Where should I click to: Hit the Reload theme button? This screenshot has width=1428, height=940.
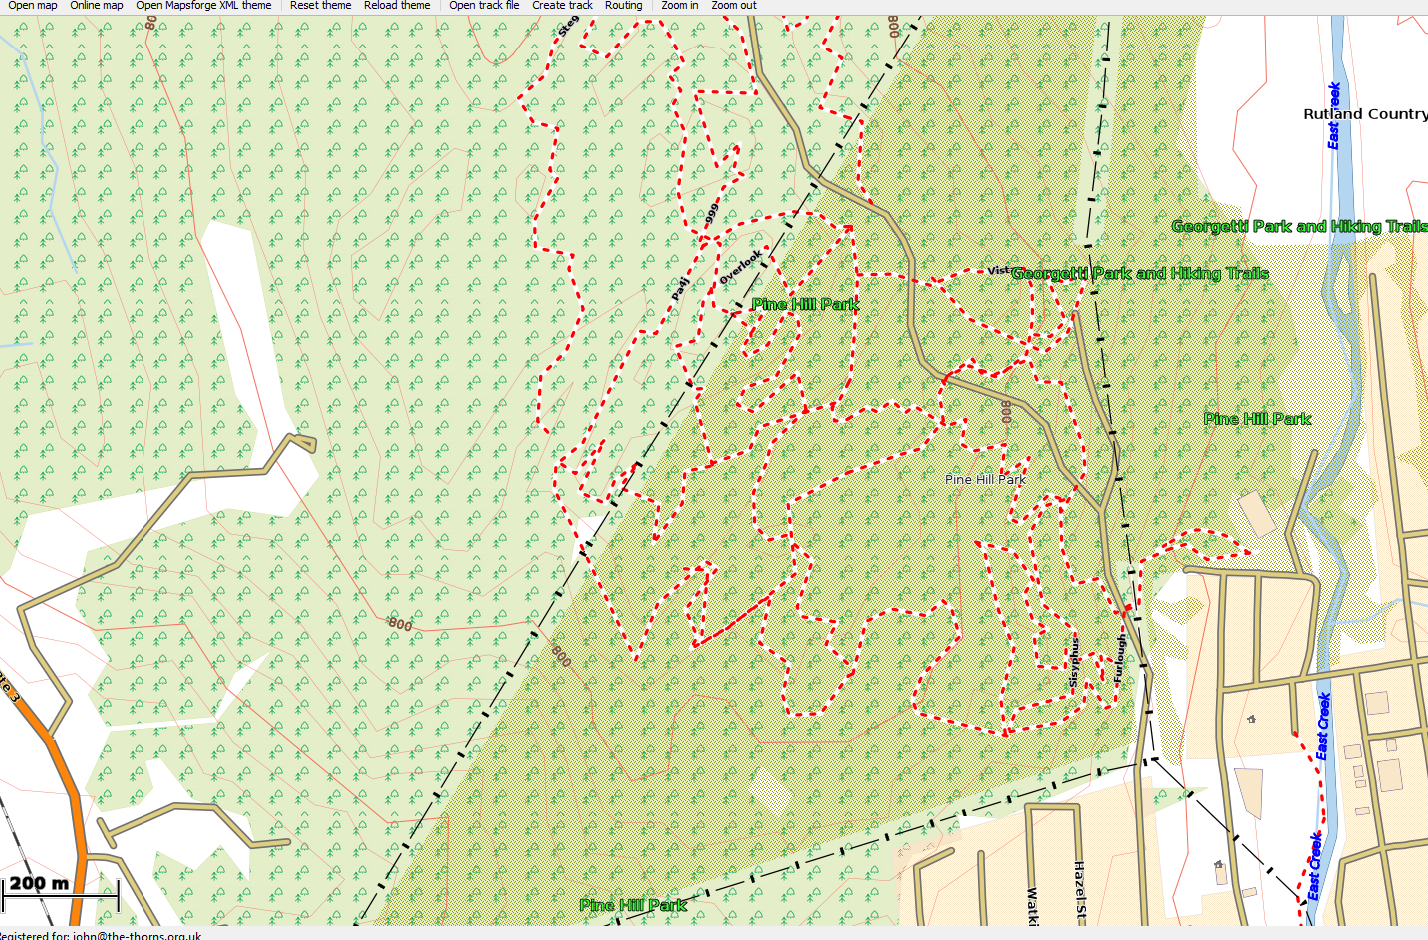pos(397,6)
